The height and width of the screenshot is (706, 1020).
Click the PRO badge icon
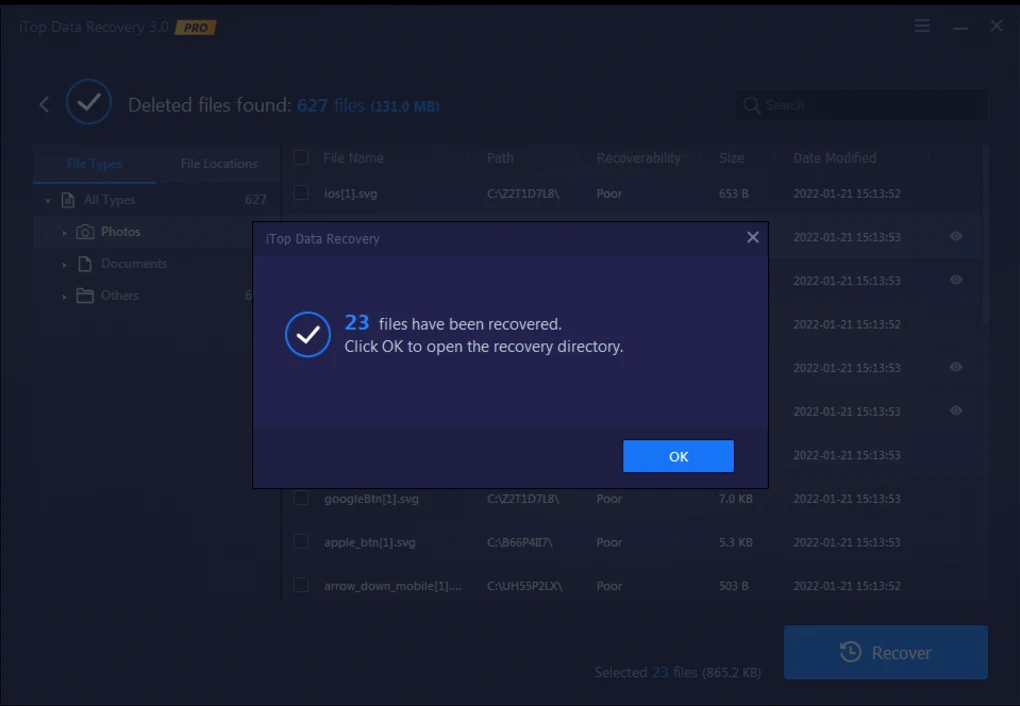point(196,28)
